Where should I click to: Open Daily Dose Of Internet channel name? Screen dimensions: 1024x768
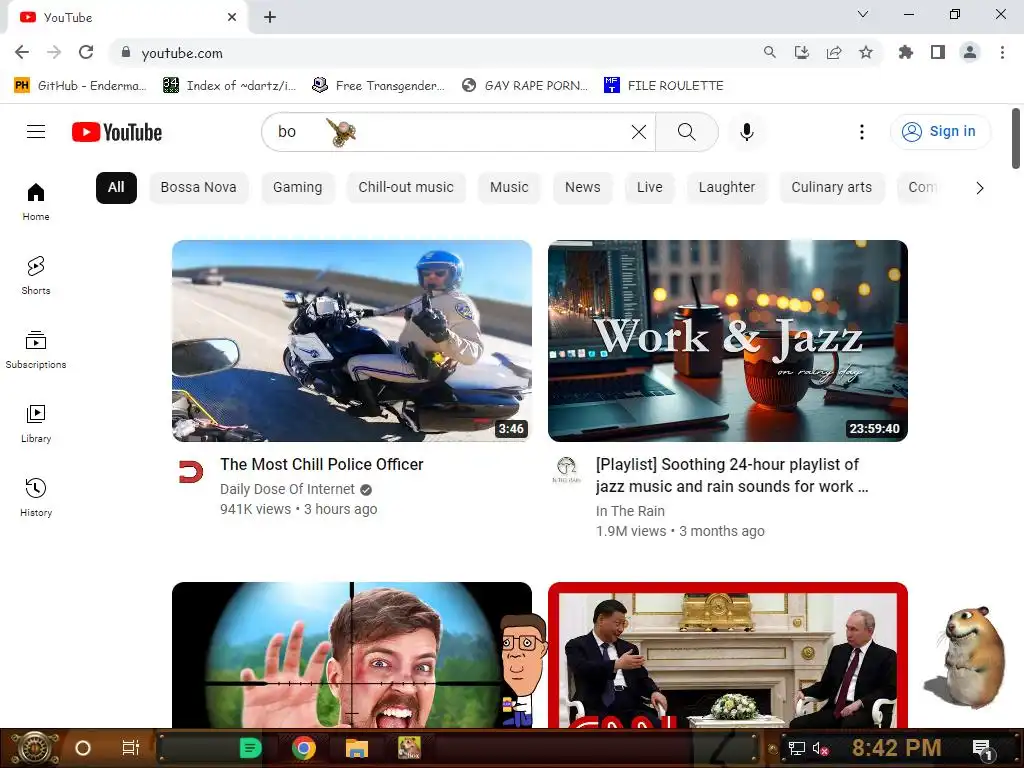pos(287,489)
